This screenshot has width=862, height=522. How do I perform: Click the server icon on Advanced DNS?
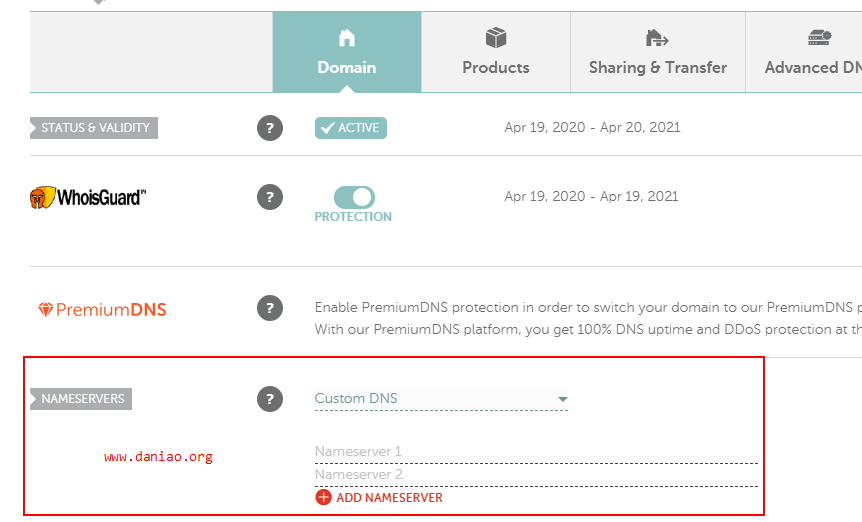point(820,38)
